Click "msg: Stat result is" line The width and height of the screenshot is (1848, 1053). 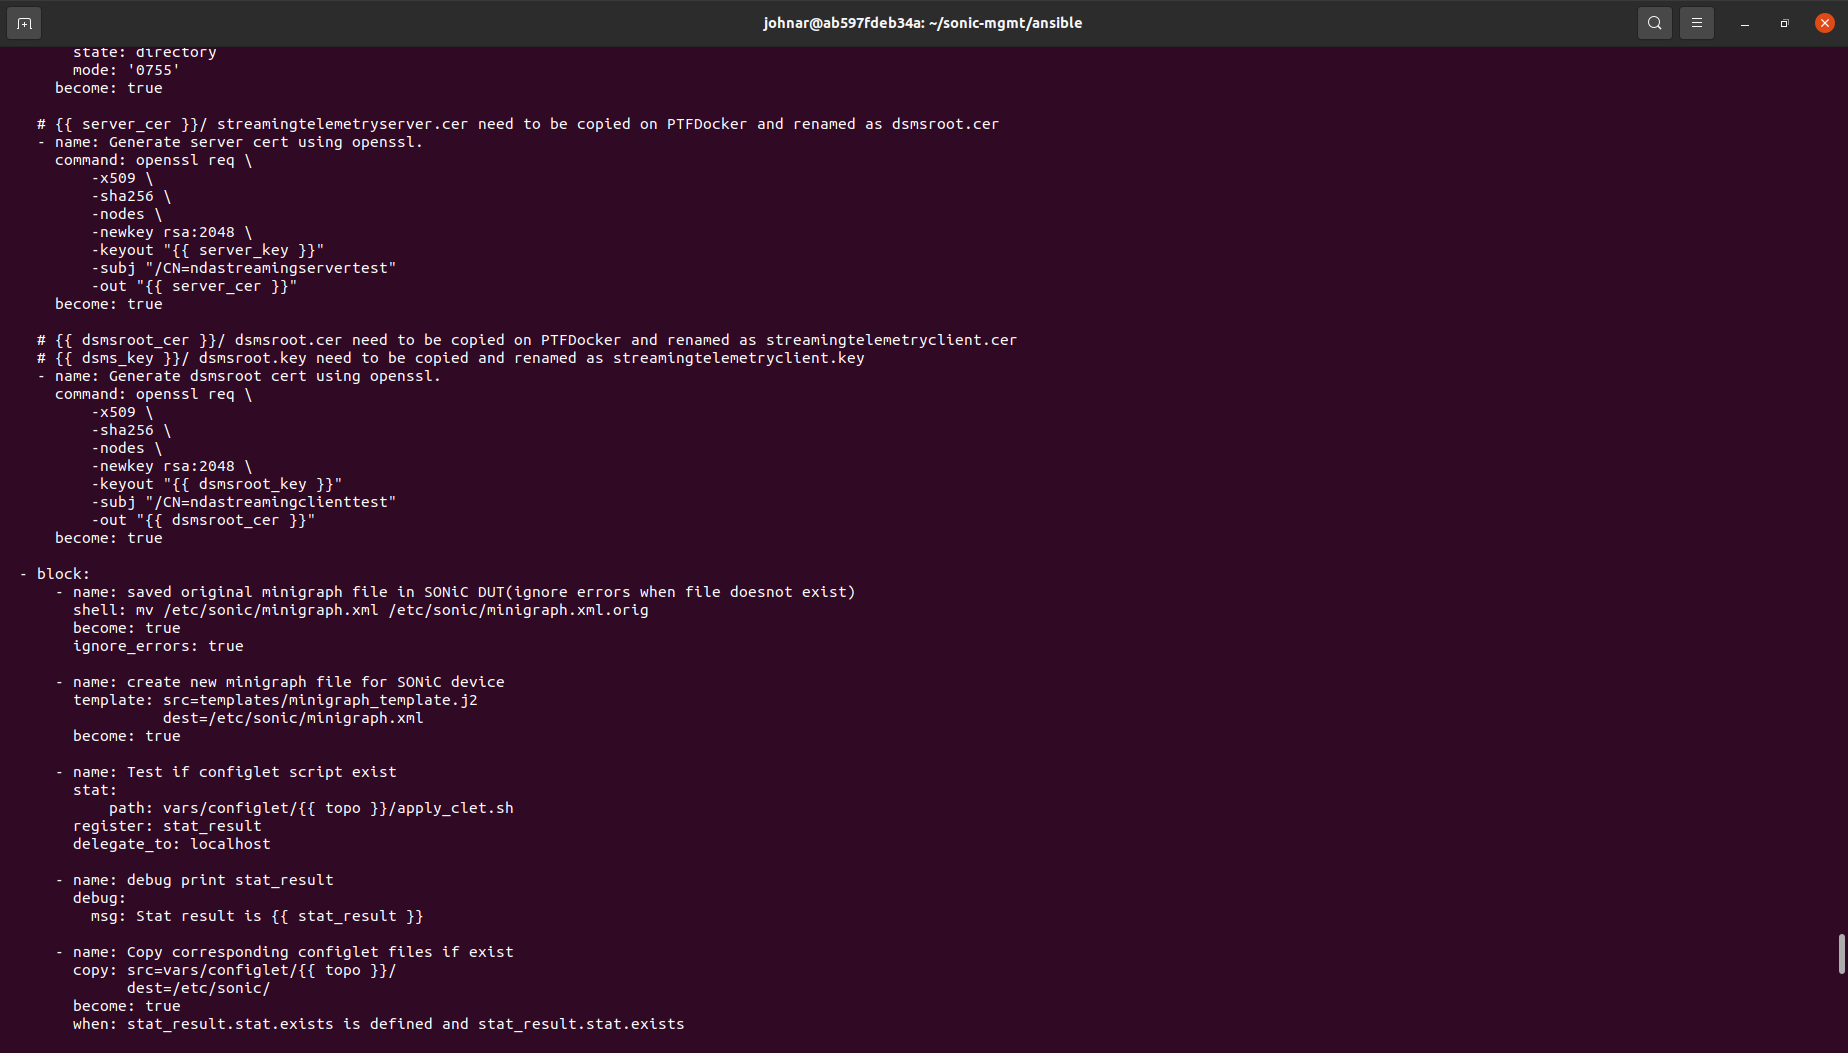coord(257,916)
